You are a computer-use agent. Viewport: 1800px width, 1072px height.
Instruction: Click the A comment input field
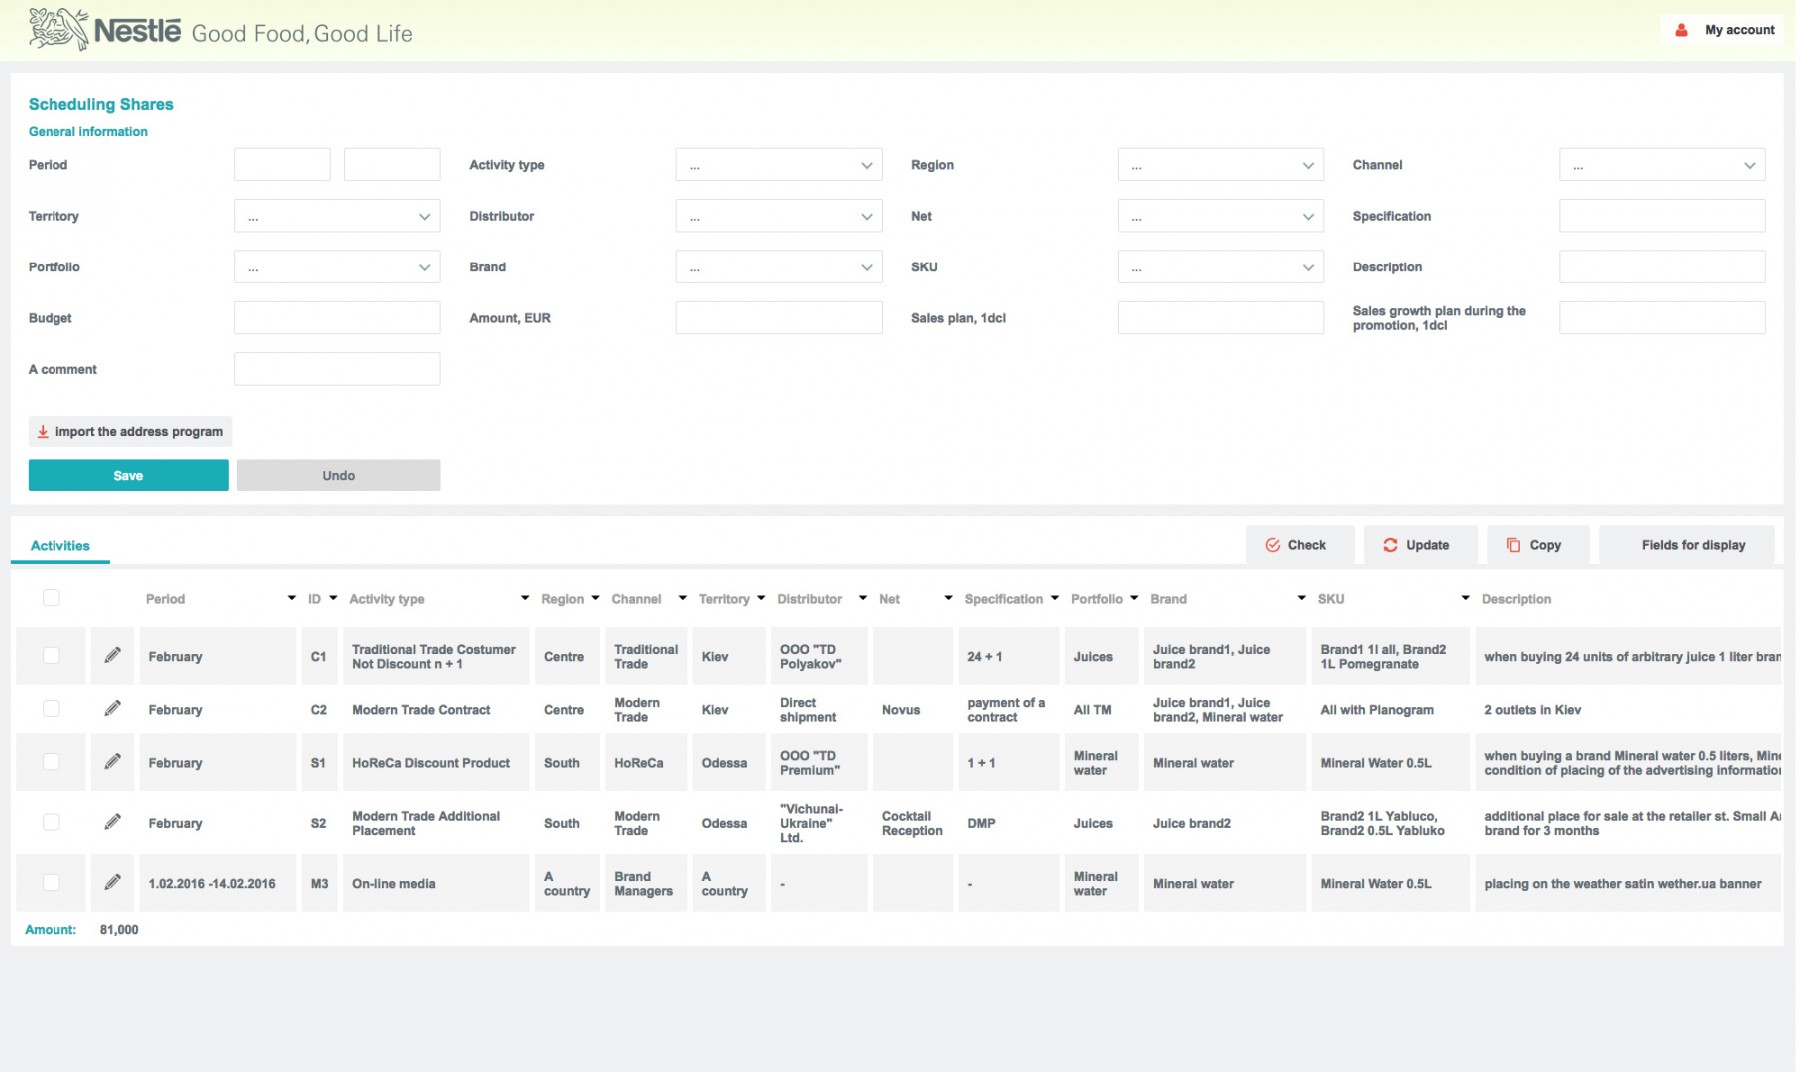click(x=337, y=369)
